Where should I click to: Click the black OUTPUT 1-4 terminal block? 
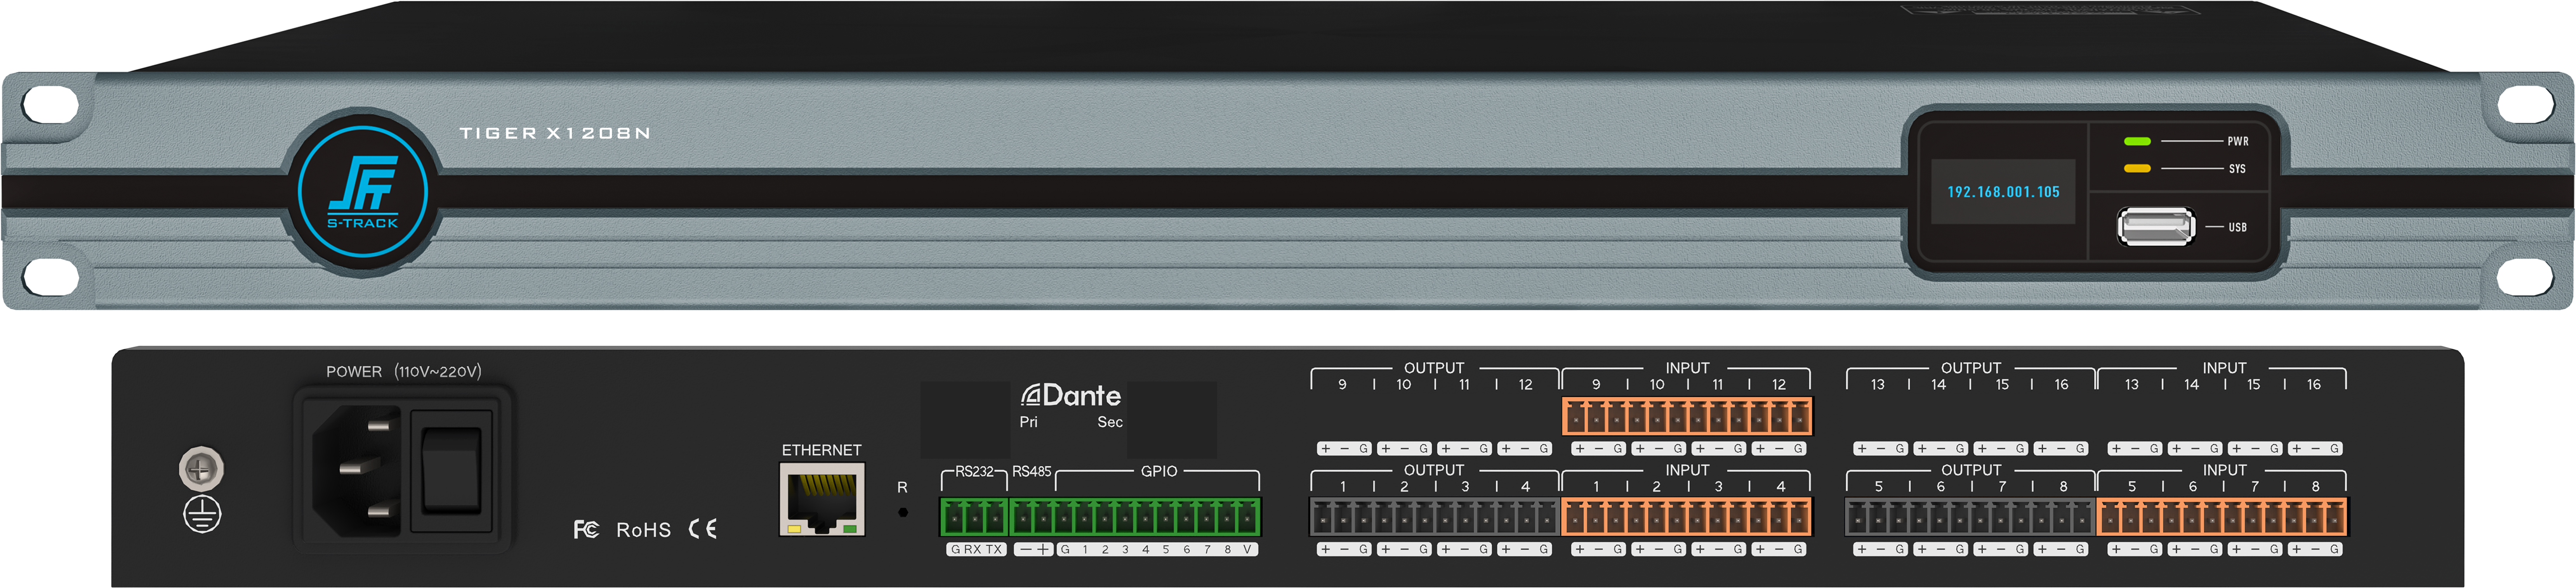pos(1434,517)
